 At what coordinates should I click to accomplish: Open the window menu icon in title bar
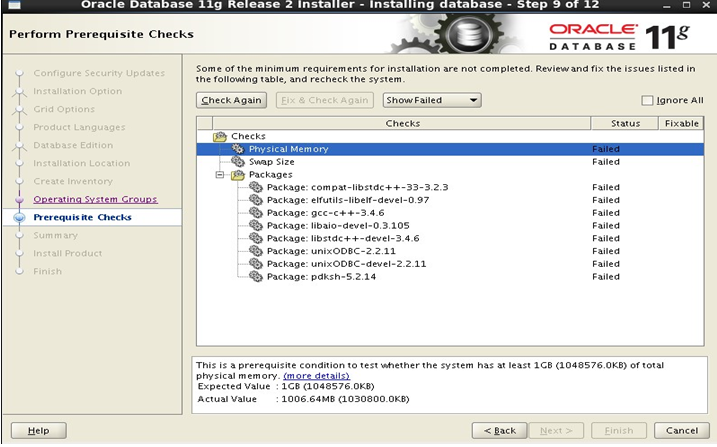[x=14, y=5]
